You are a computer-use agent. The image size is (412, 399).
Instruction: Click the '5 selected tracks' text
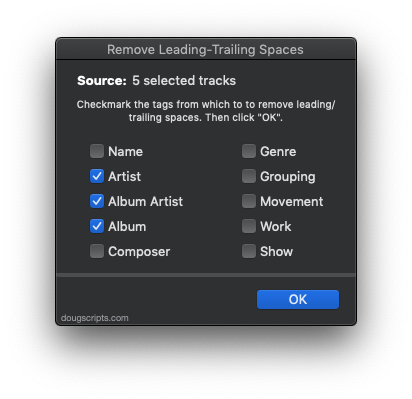[184, 81]
